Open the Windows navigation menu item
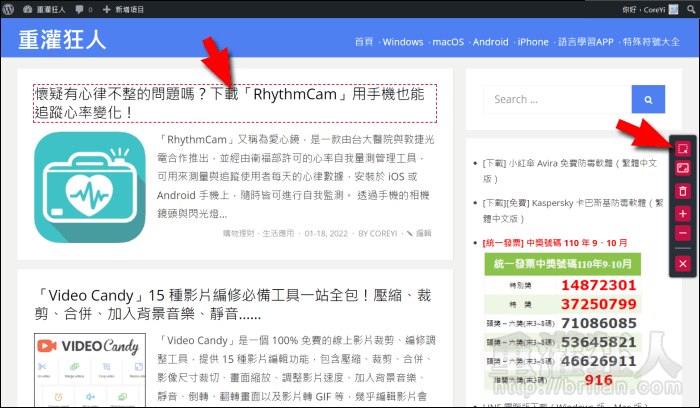Screen dimensions: 700x408 [402, 42]
